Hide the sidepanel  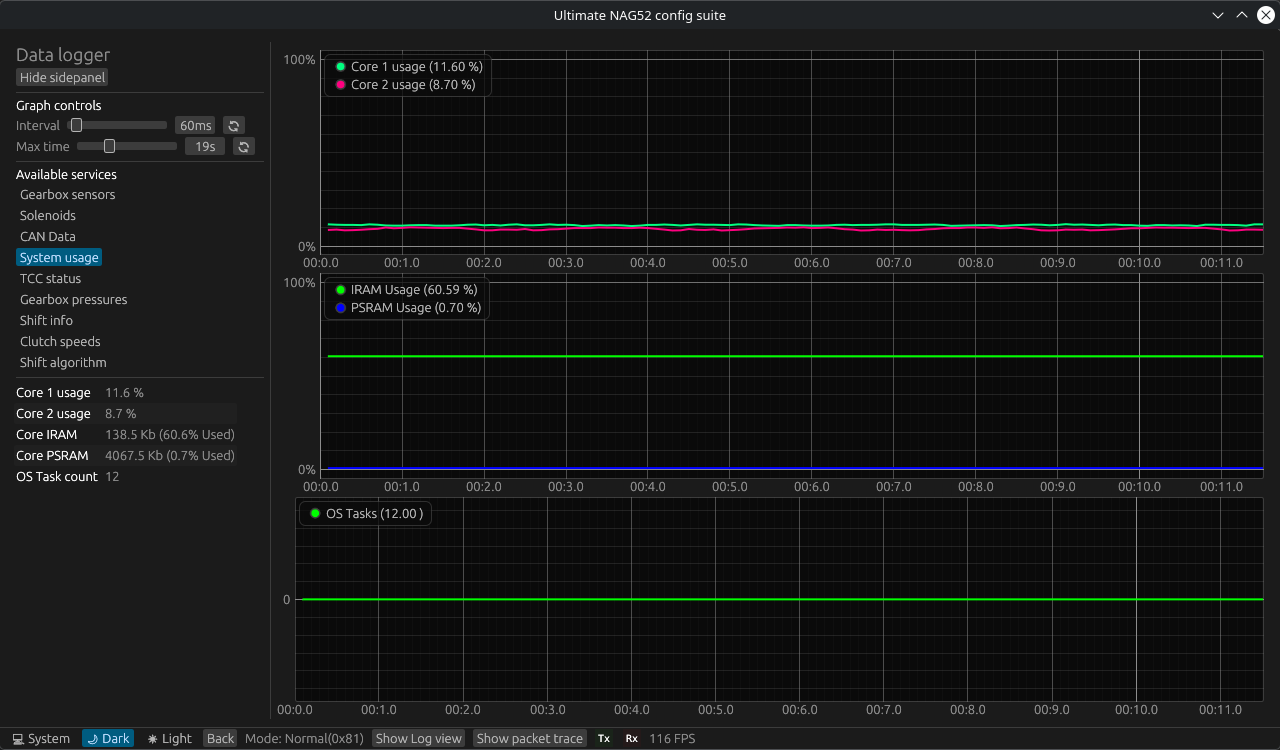coord(62,78)
